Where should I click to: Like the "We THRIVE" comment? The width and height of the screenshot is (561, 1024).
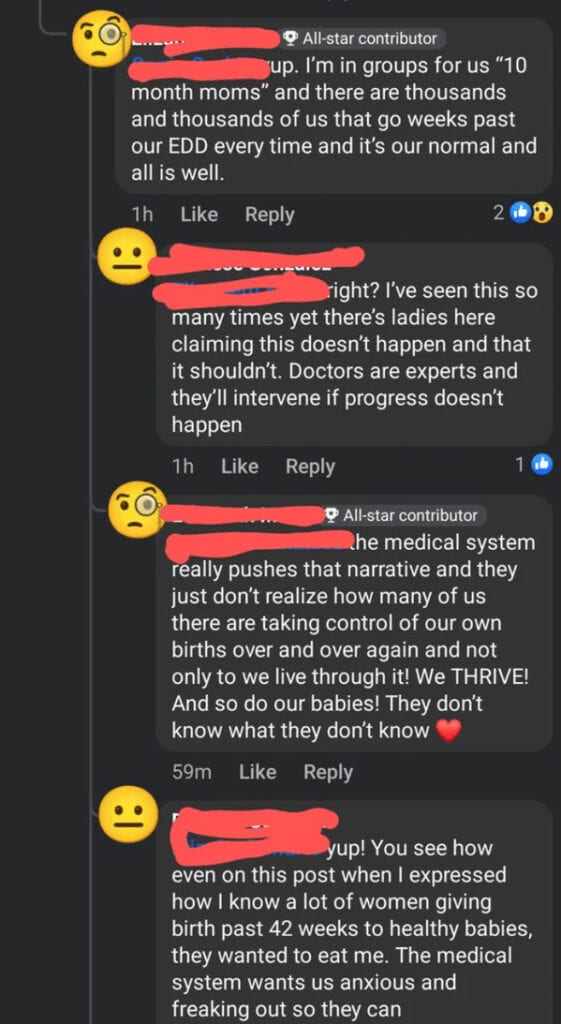point(257,772)
